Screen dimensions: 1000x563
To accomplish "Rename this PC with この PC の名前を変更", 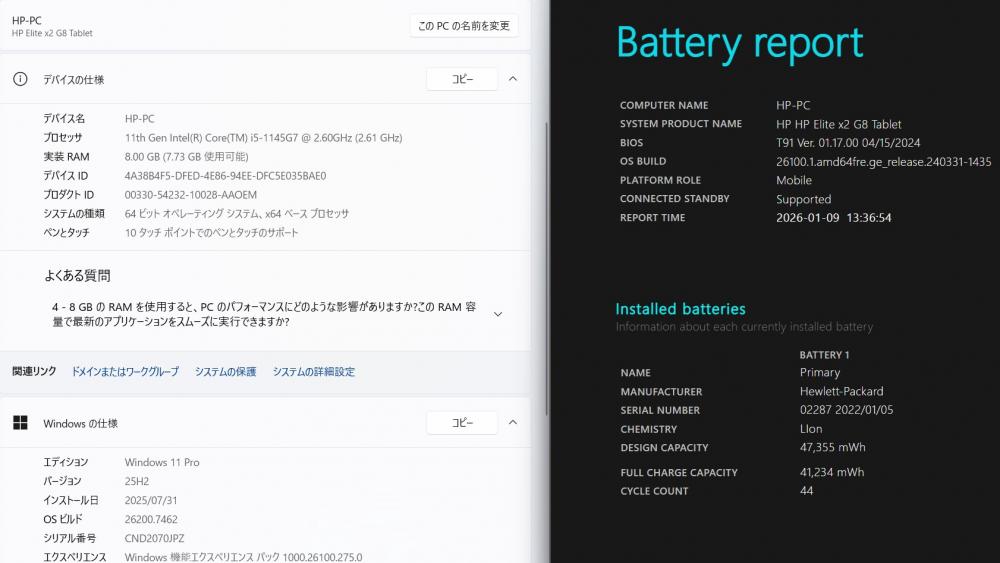I will [x=464, y=26].
